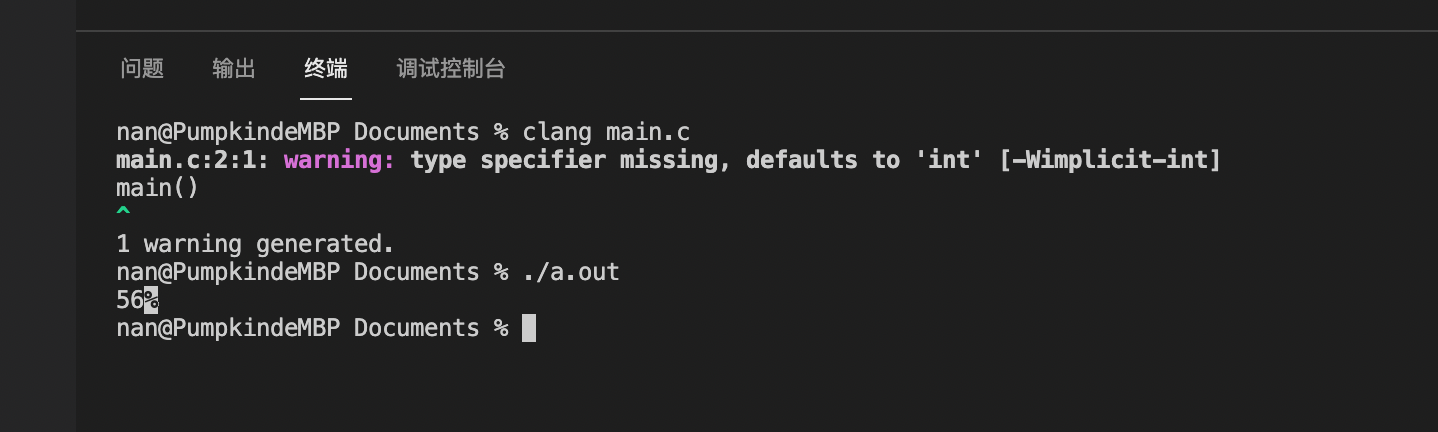Place focus on the terminal cursor block
This screenshot has height=432, width=1438.
click(x=529, y=328)
